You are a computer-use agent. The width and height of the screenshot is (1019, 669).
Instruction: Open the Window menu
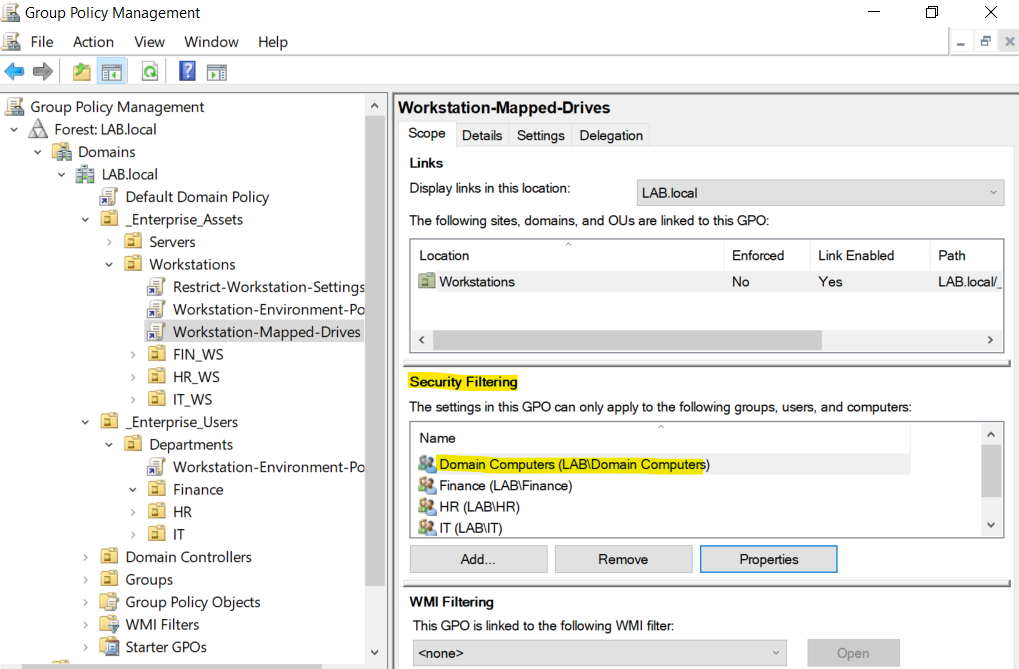pyautogui.click(x=211, y=42)
